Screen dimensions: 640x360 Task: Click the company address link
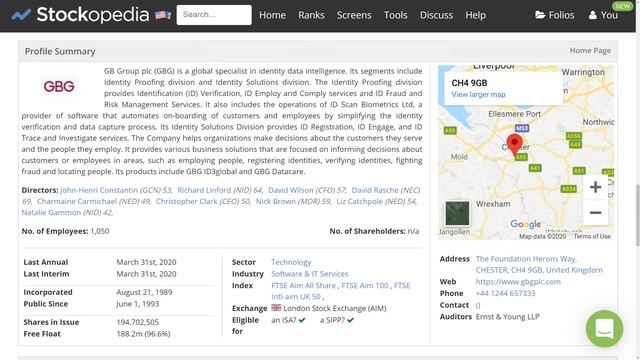tap(539, 264)
